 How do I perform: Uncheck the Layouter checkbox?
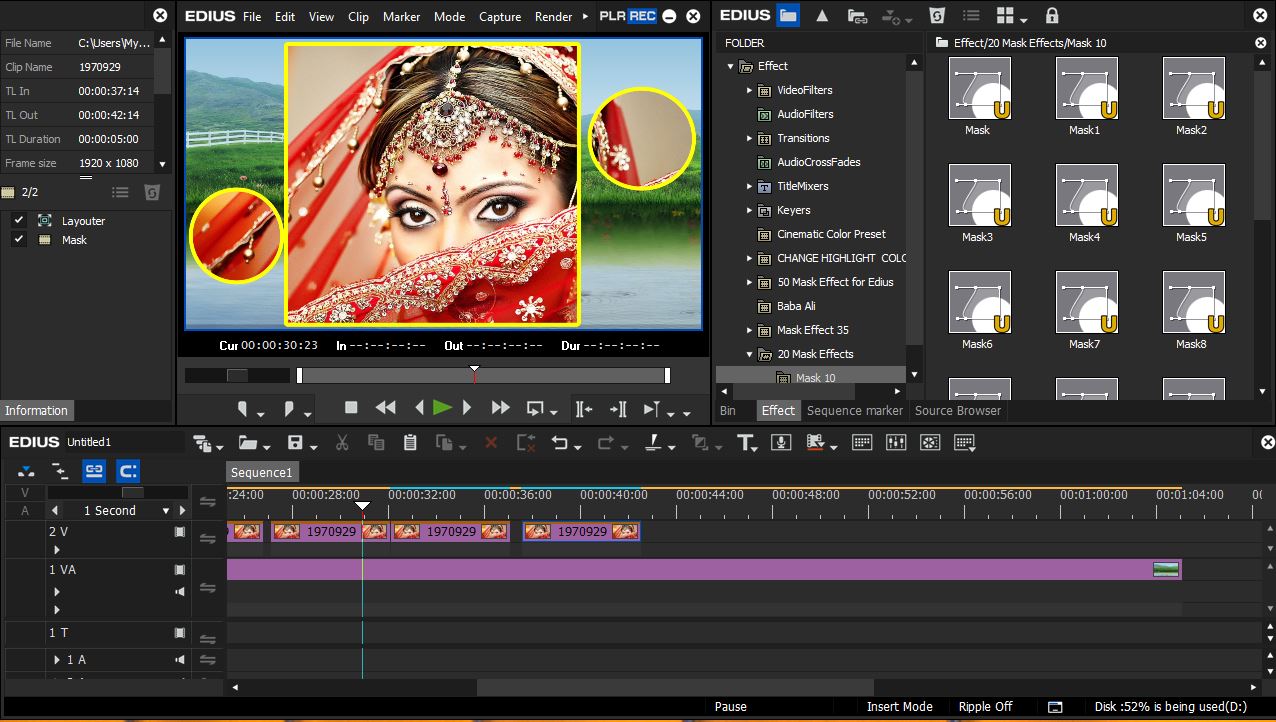click(x=18, y=220)
